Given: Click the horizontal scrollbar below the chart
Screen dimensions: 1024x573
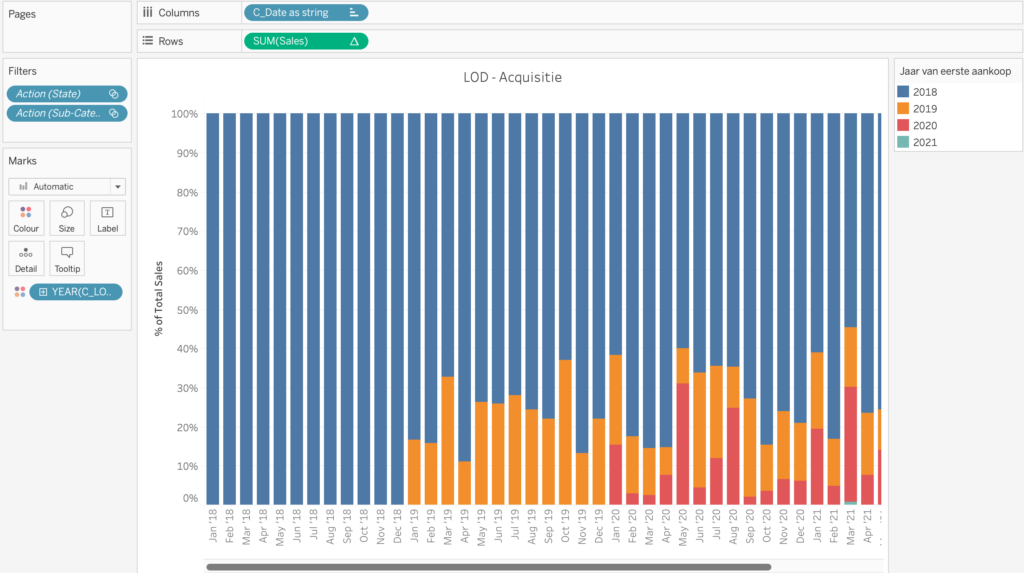Looking at the screenshot, I should point(488,567).
